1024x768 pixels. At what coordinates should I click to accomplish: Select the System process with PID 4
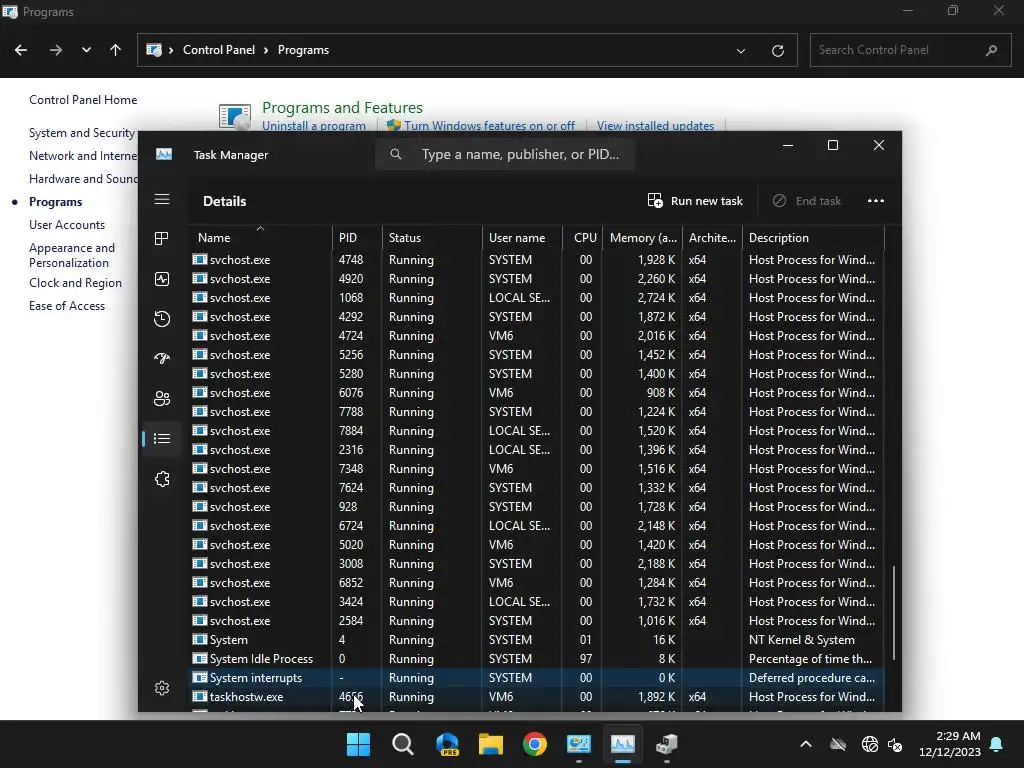click(537, 640)
